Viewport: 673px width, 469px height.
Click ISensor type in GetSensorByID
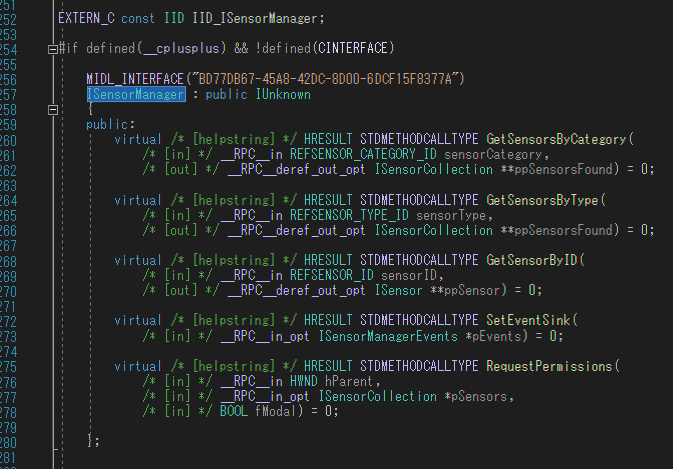pos(399,290)
